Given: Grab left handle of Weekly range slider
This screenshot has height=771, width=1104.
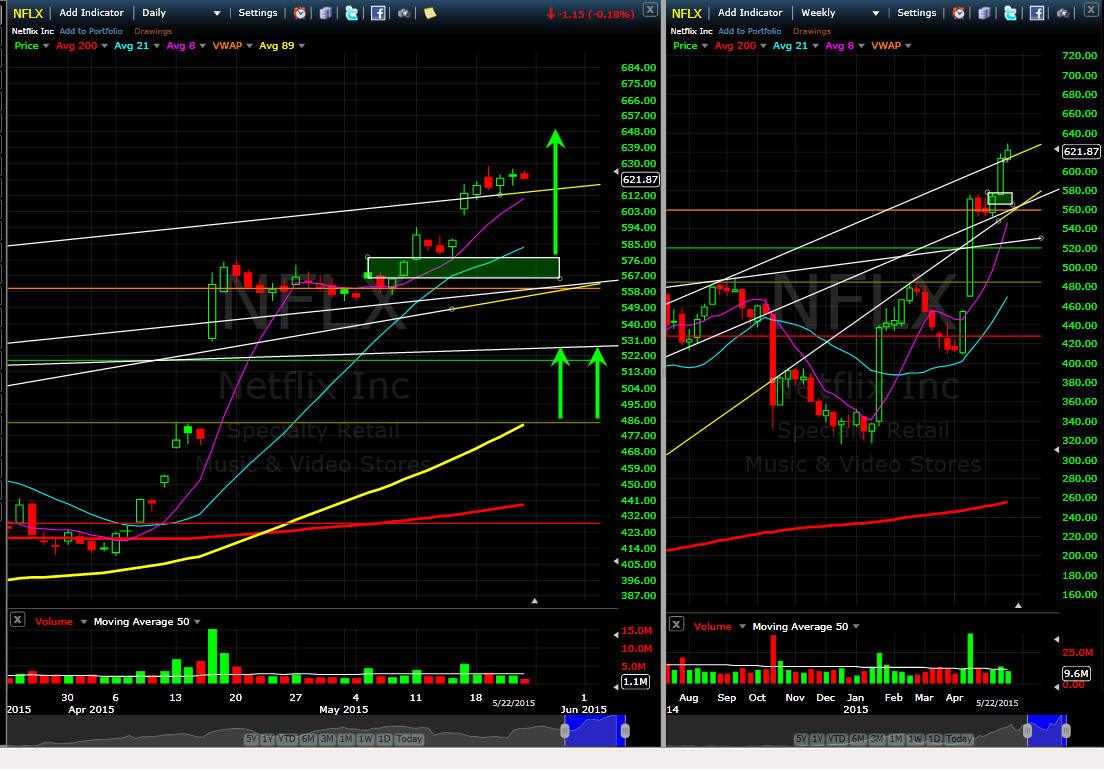Looking at the screenshot, I should 1028,731.
